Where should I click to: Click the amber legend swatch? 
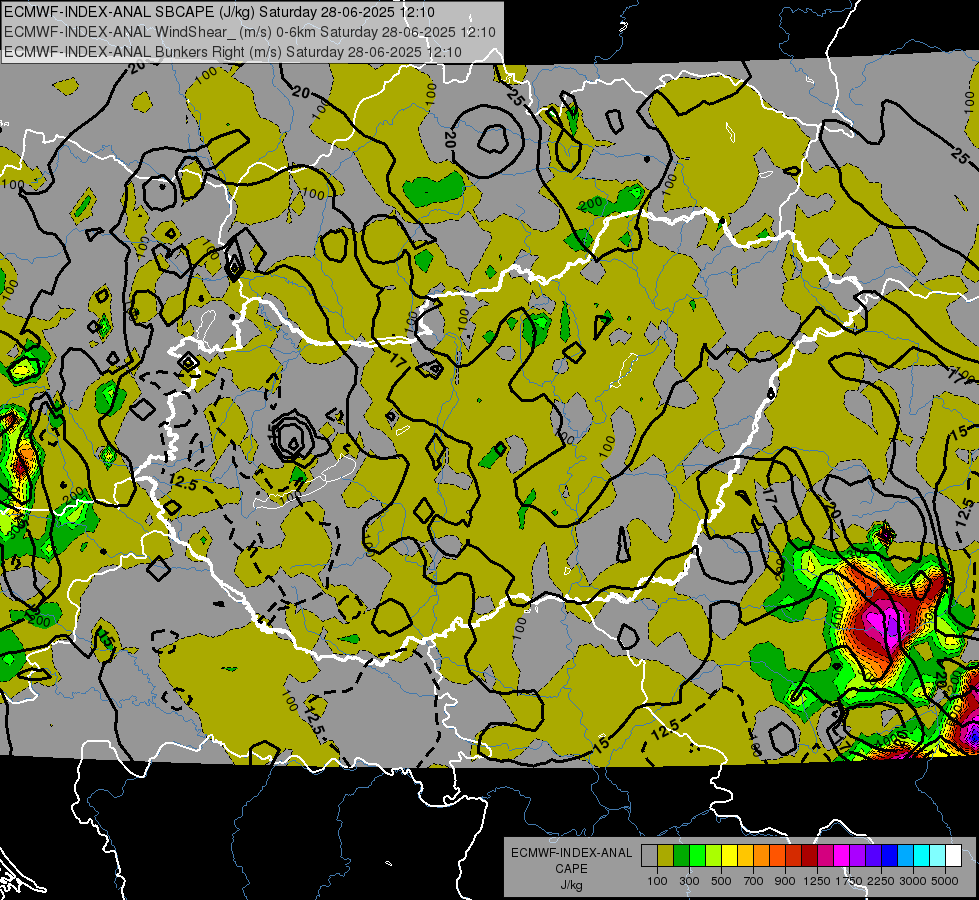tap(745, 855)
